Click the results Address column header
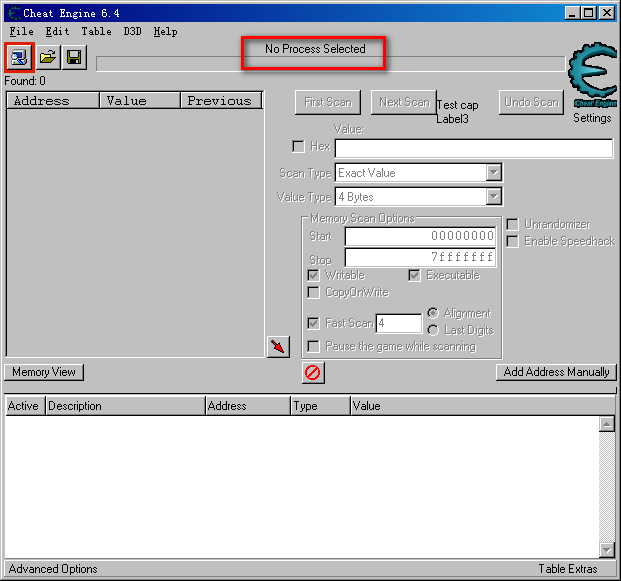Screen dimensions: 621x581 [x=53, y=101]
